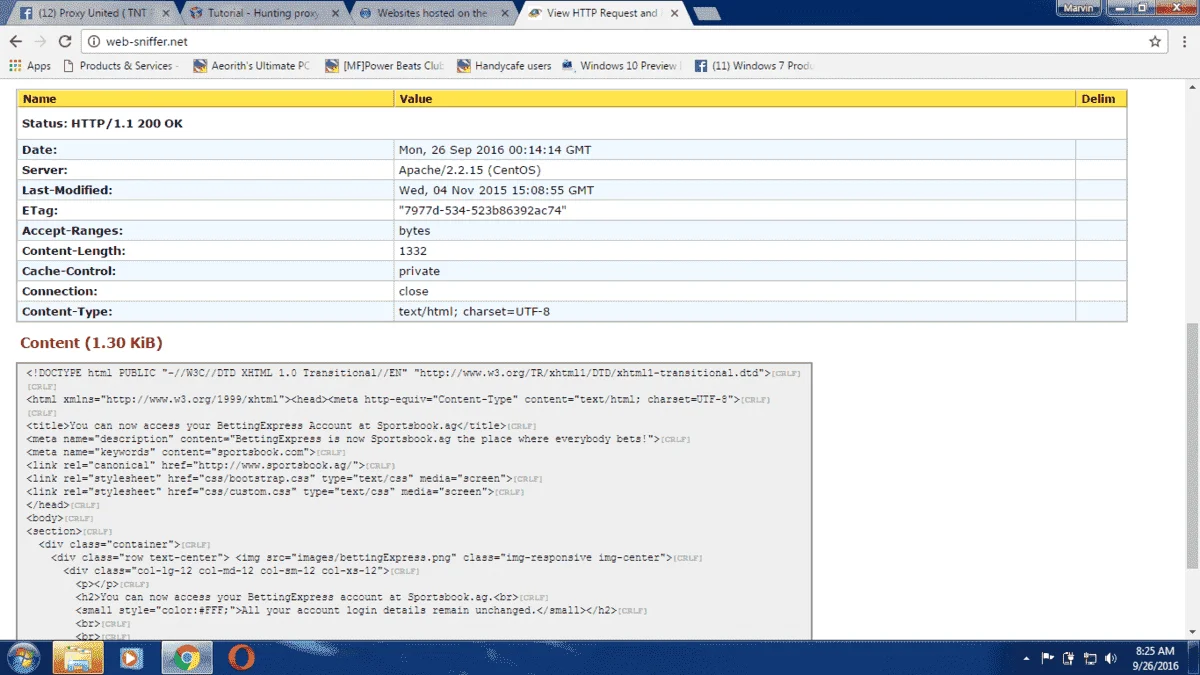Click the page vertical scrollbar thumb
The height and width of the screenshot is (675, 1200).
point(1191,444)
